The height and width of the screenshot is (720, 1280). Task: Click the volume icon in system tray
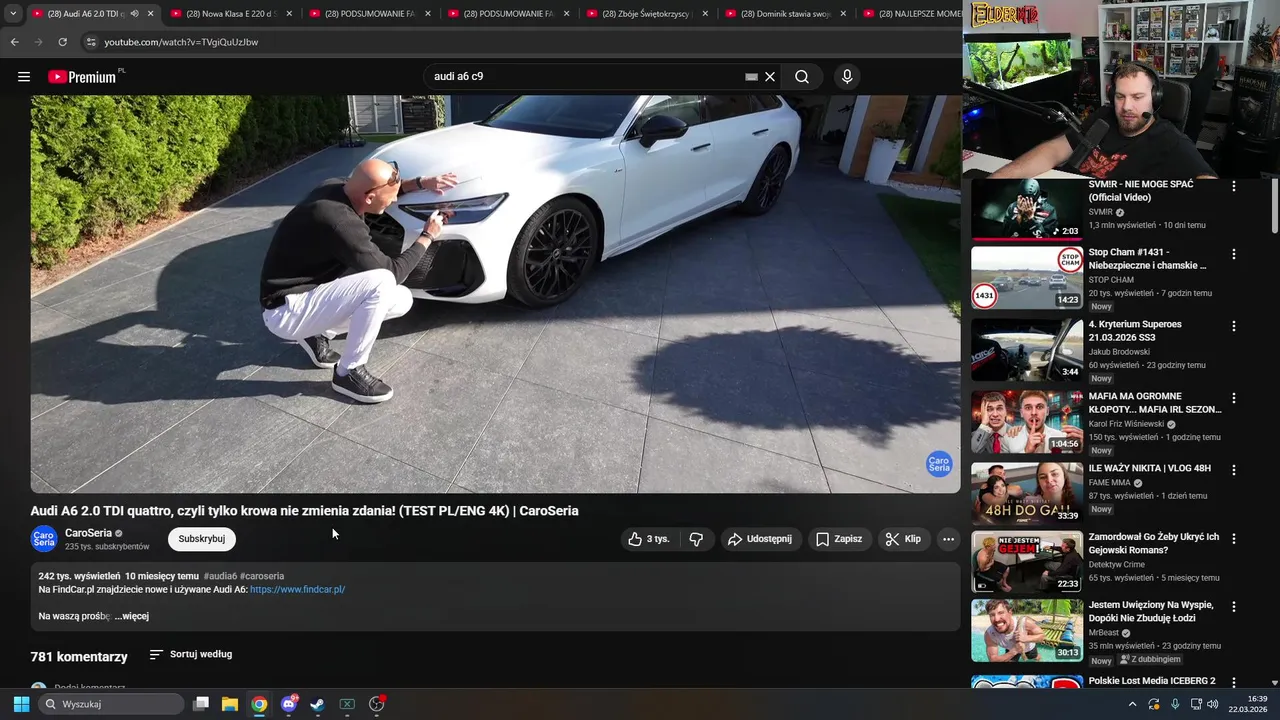point(1213,704)
